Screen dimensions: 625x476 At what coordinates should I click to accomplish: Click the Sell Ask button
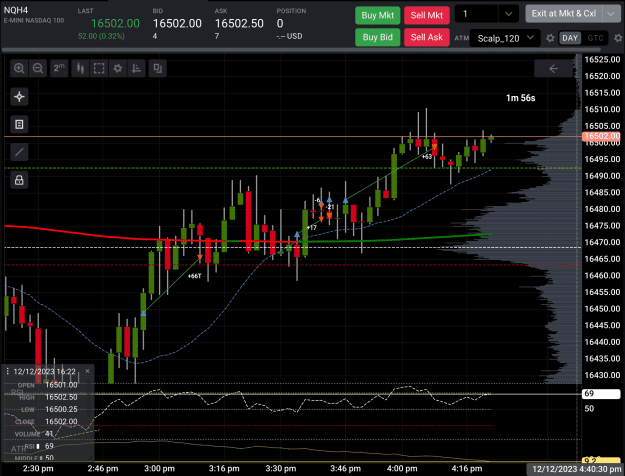(426, 37)
